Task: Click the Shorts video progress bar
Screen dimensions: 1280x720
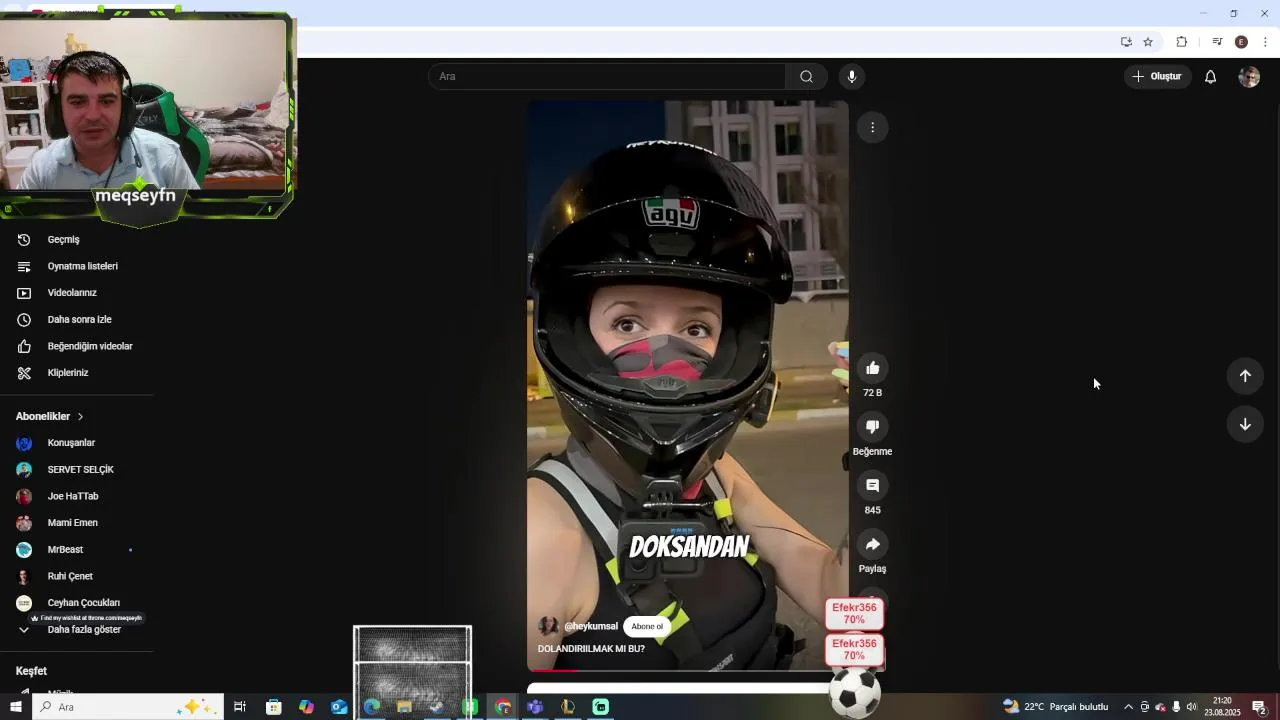Action: click(x=688, y=670)
